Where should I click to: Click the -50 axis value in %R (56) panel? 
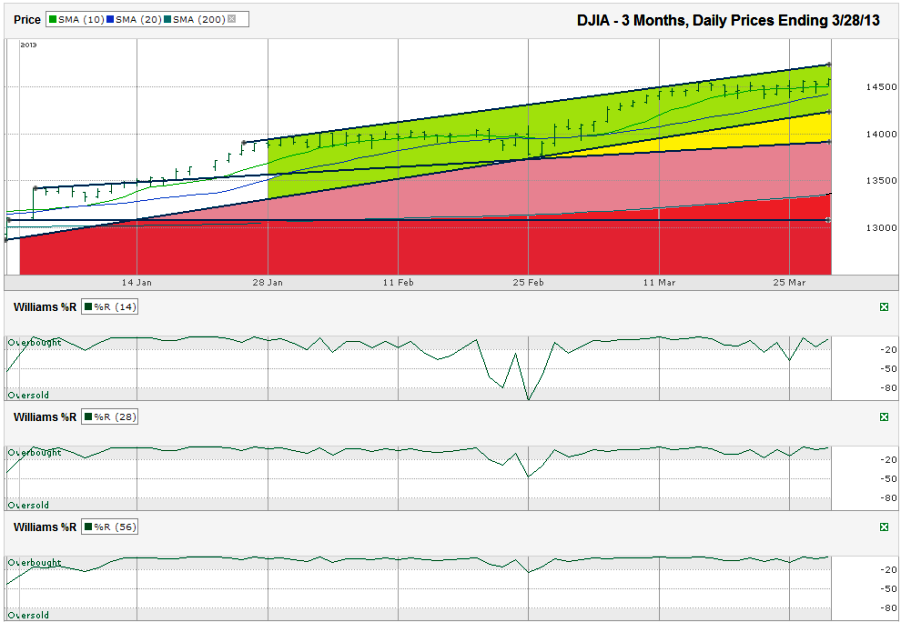[889, 589]
